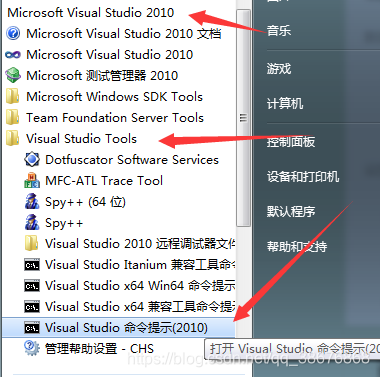
Task: Open 帮助和支持 in the right pane
Action: click(x=297, y=246)
